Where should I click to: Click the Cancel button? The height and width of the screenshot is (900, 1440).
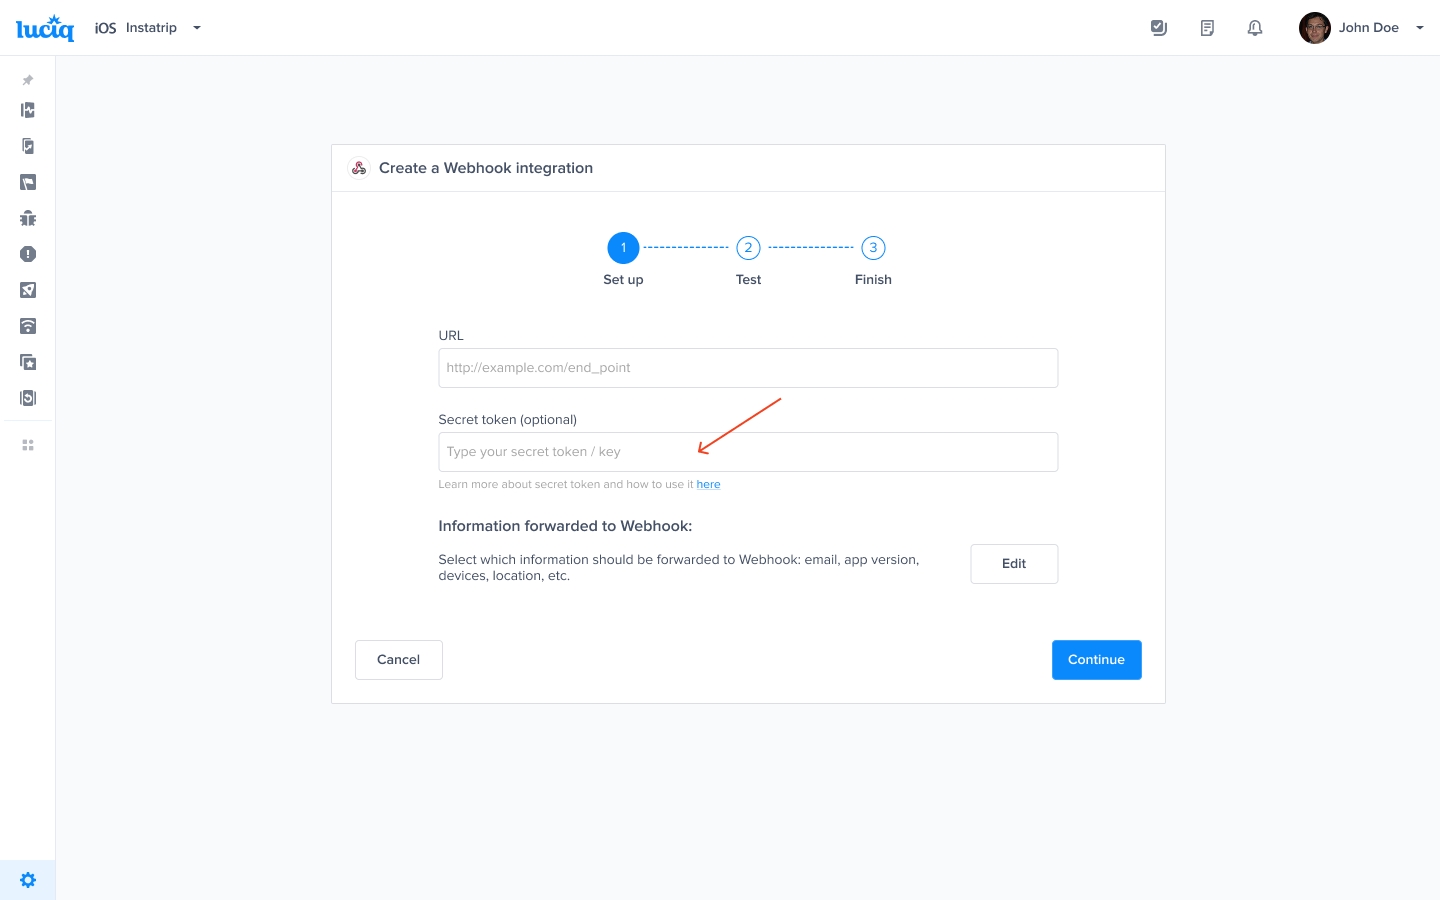coord(398,660)
